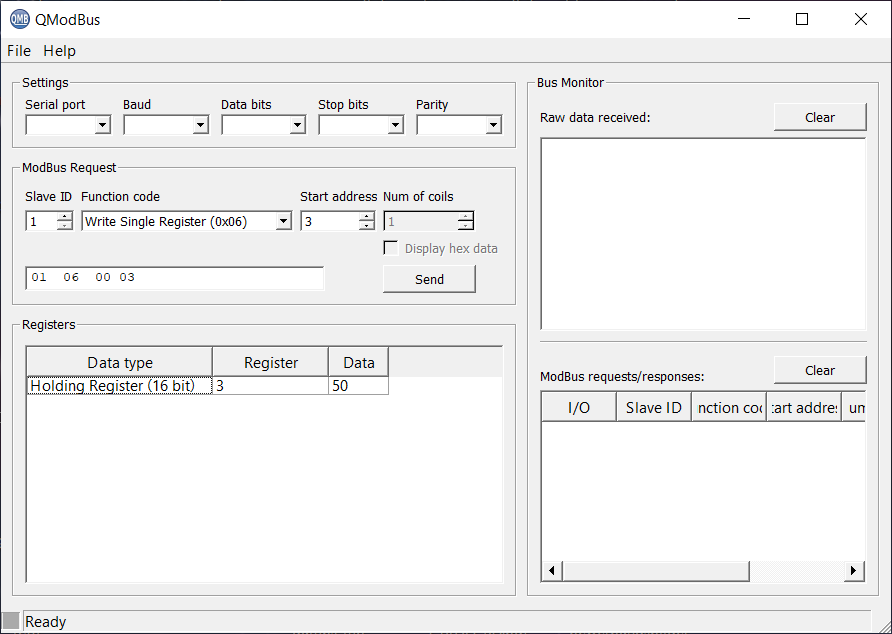The height and width of the screenshot is (634, 892).
Task: Select the register number 3 cell
Action: click(x=271, y=385)
